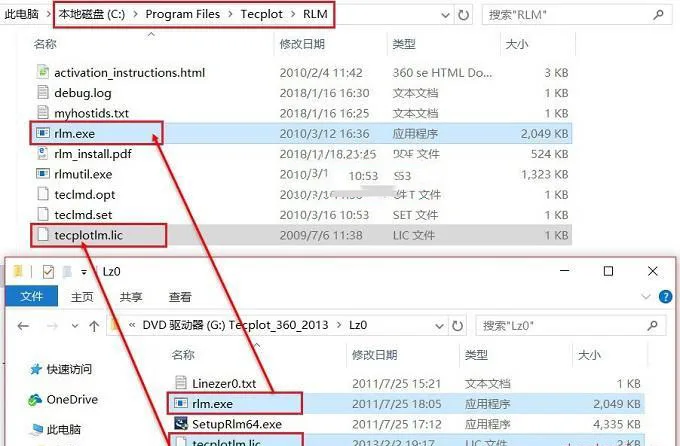Image resolution: width=680 pixels, height=446 pixels.
Task: Expand the hidden path chevron in Lz0 address bar
Action: point(132,325)
